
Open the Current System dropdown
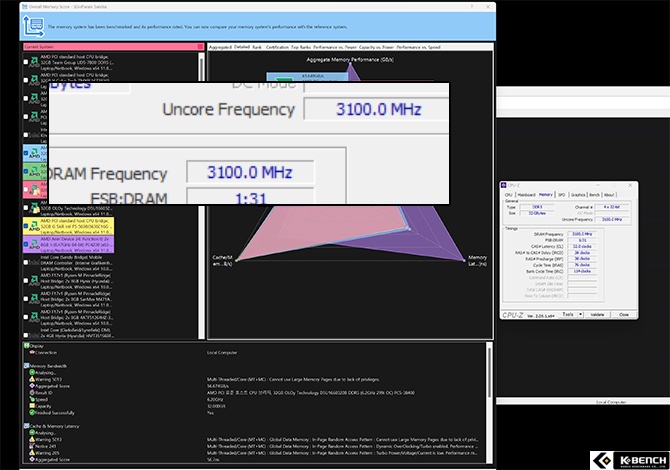point(200,47)
